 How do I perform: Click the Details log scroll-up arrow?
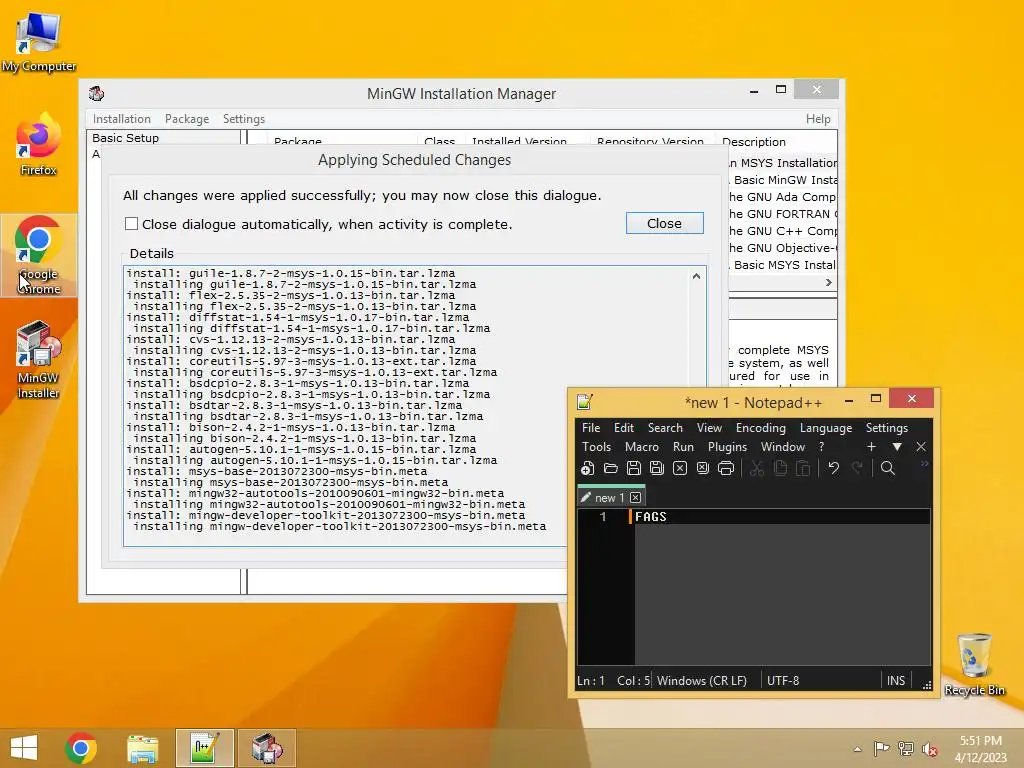(696, 276)
